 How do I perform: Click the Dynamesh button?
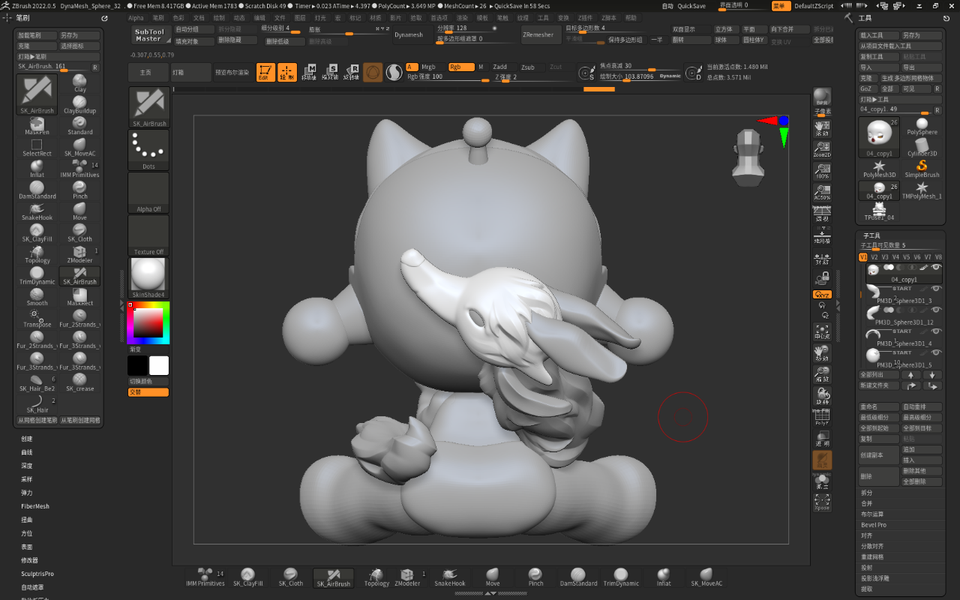point(408,35)
